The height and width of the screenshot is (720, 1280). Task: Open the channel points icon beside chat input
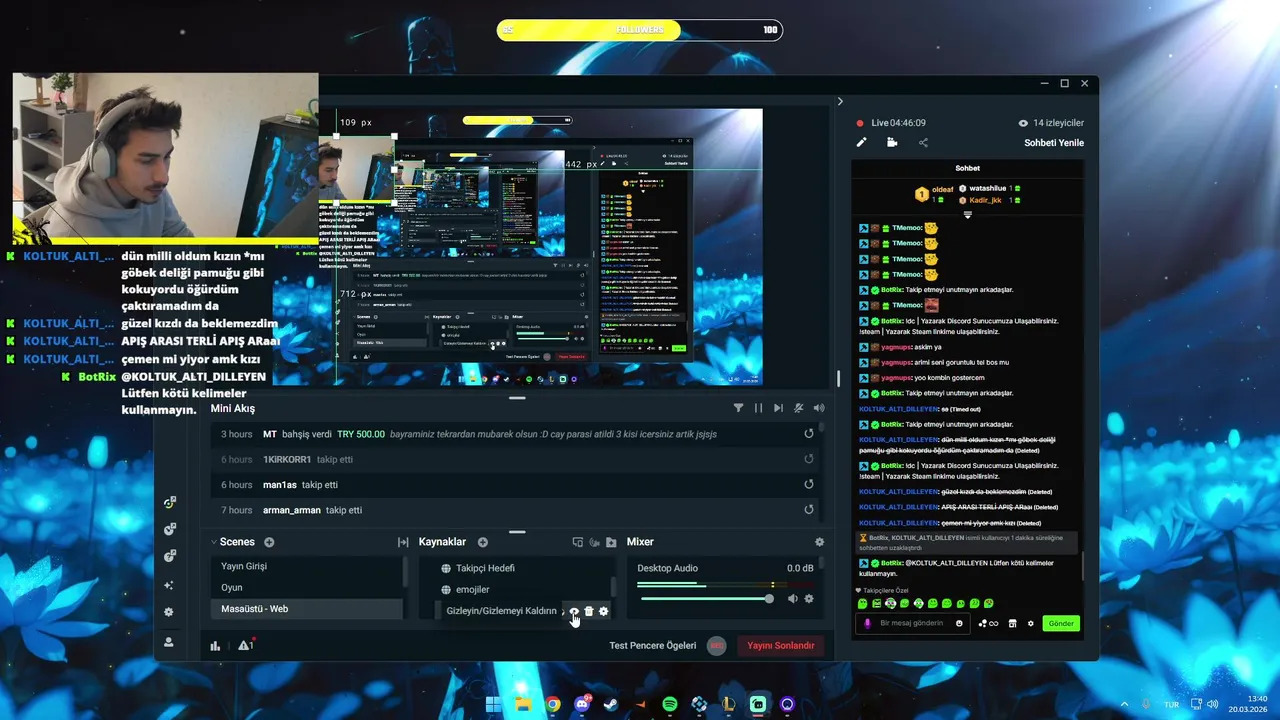[988, 623]
